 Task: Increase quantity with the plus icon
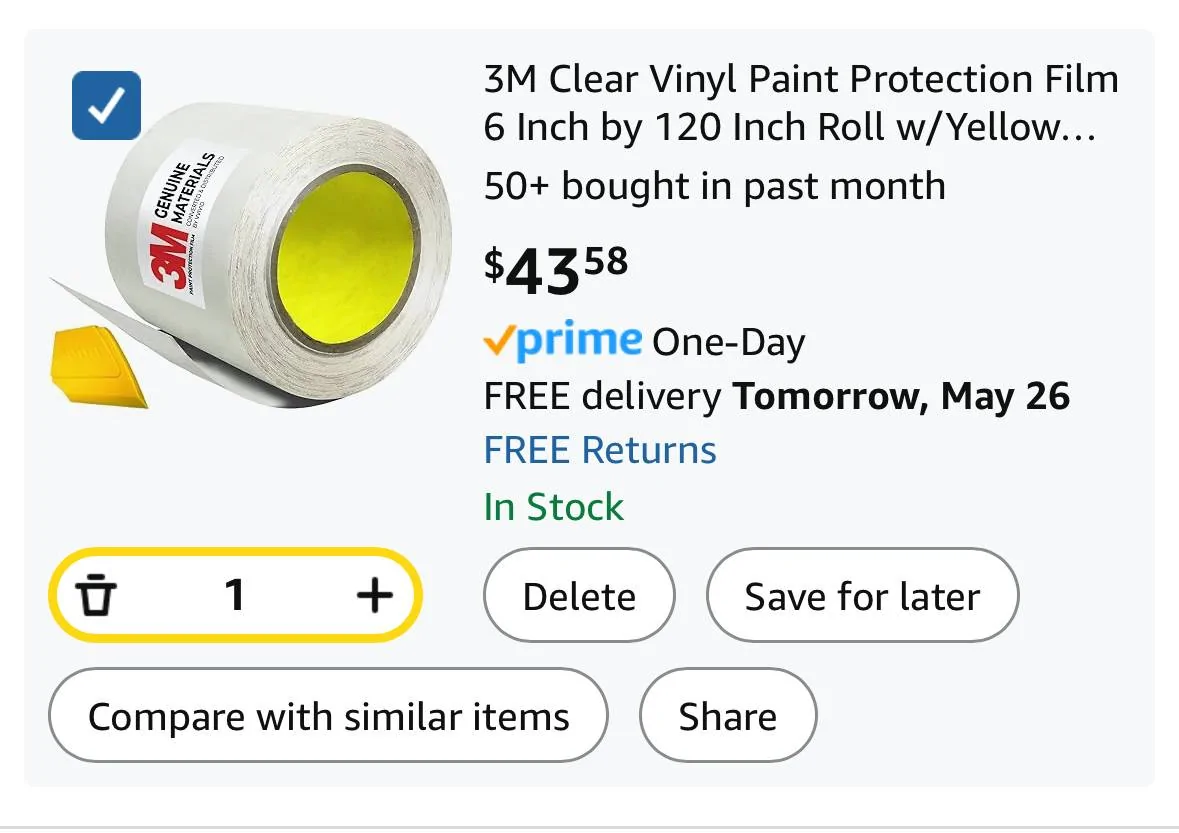coord(375,596)
